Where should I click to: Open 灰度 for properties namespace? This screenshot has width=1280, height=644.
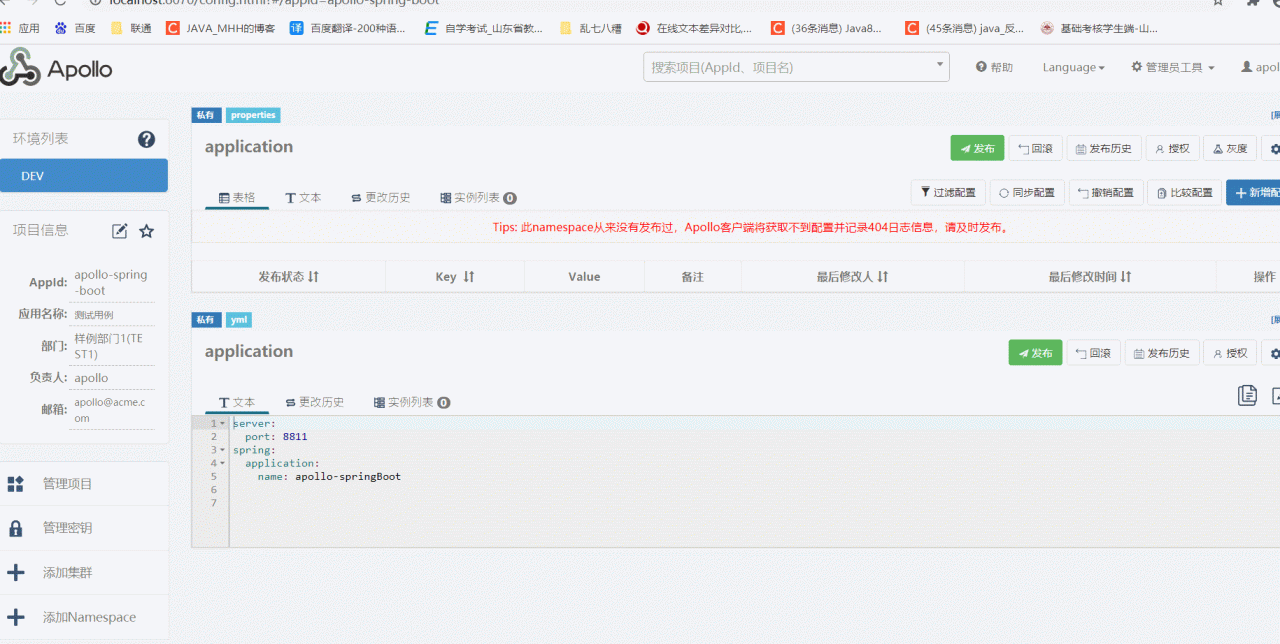(1230, 148)
